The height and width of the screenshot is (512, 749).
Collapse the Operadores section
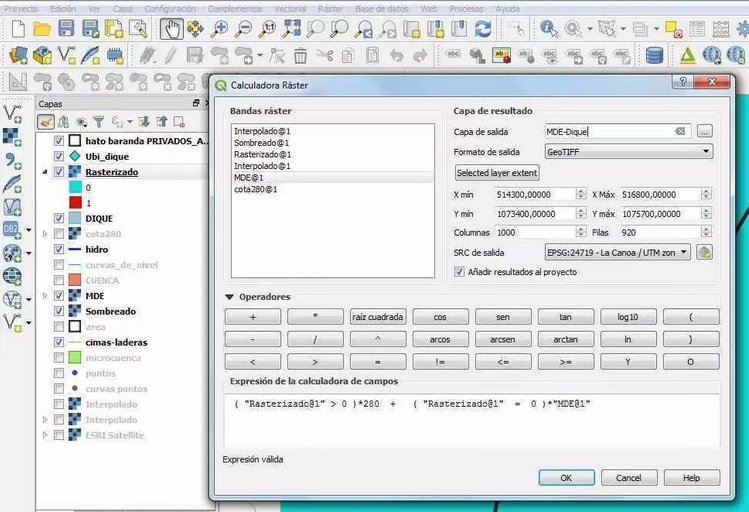tap(229, 297)
